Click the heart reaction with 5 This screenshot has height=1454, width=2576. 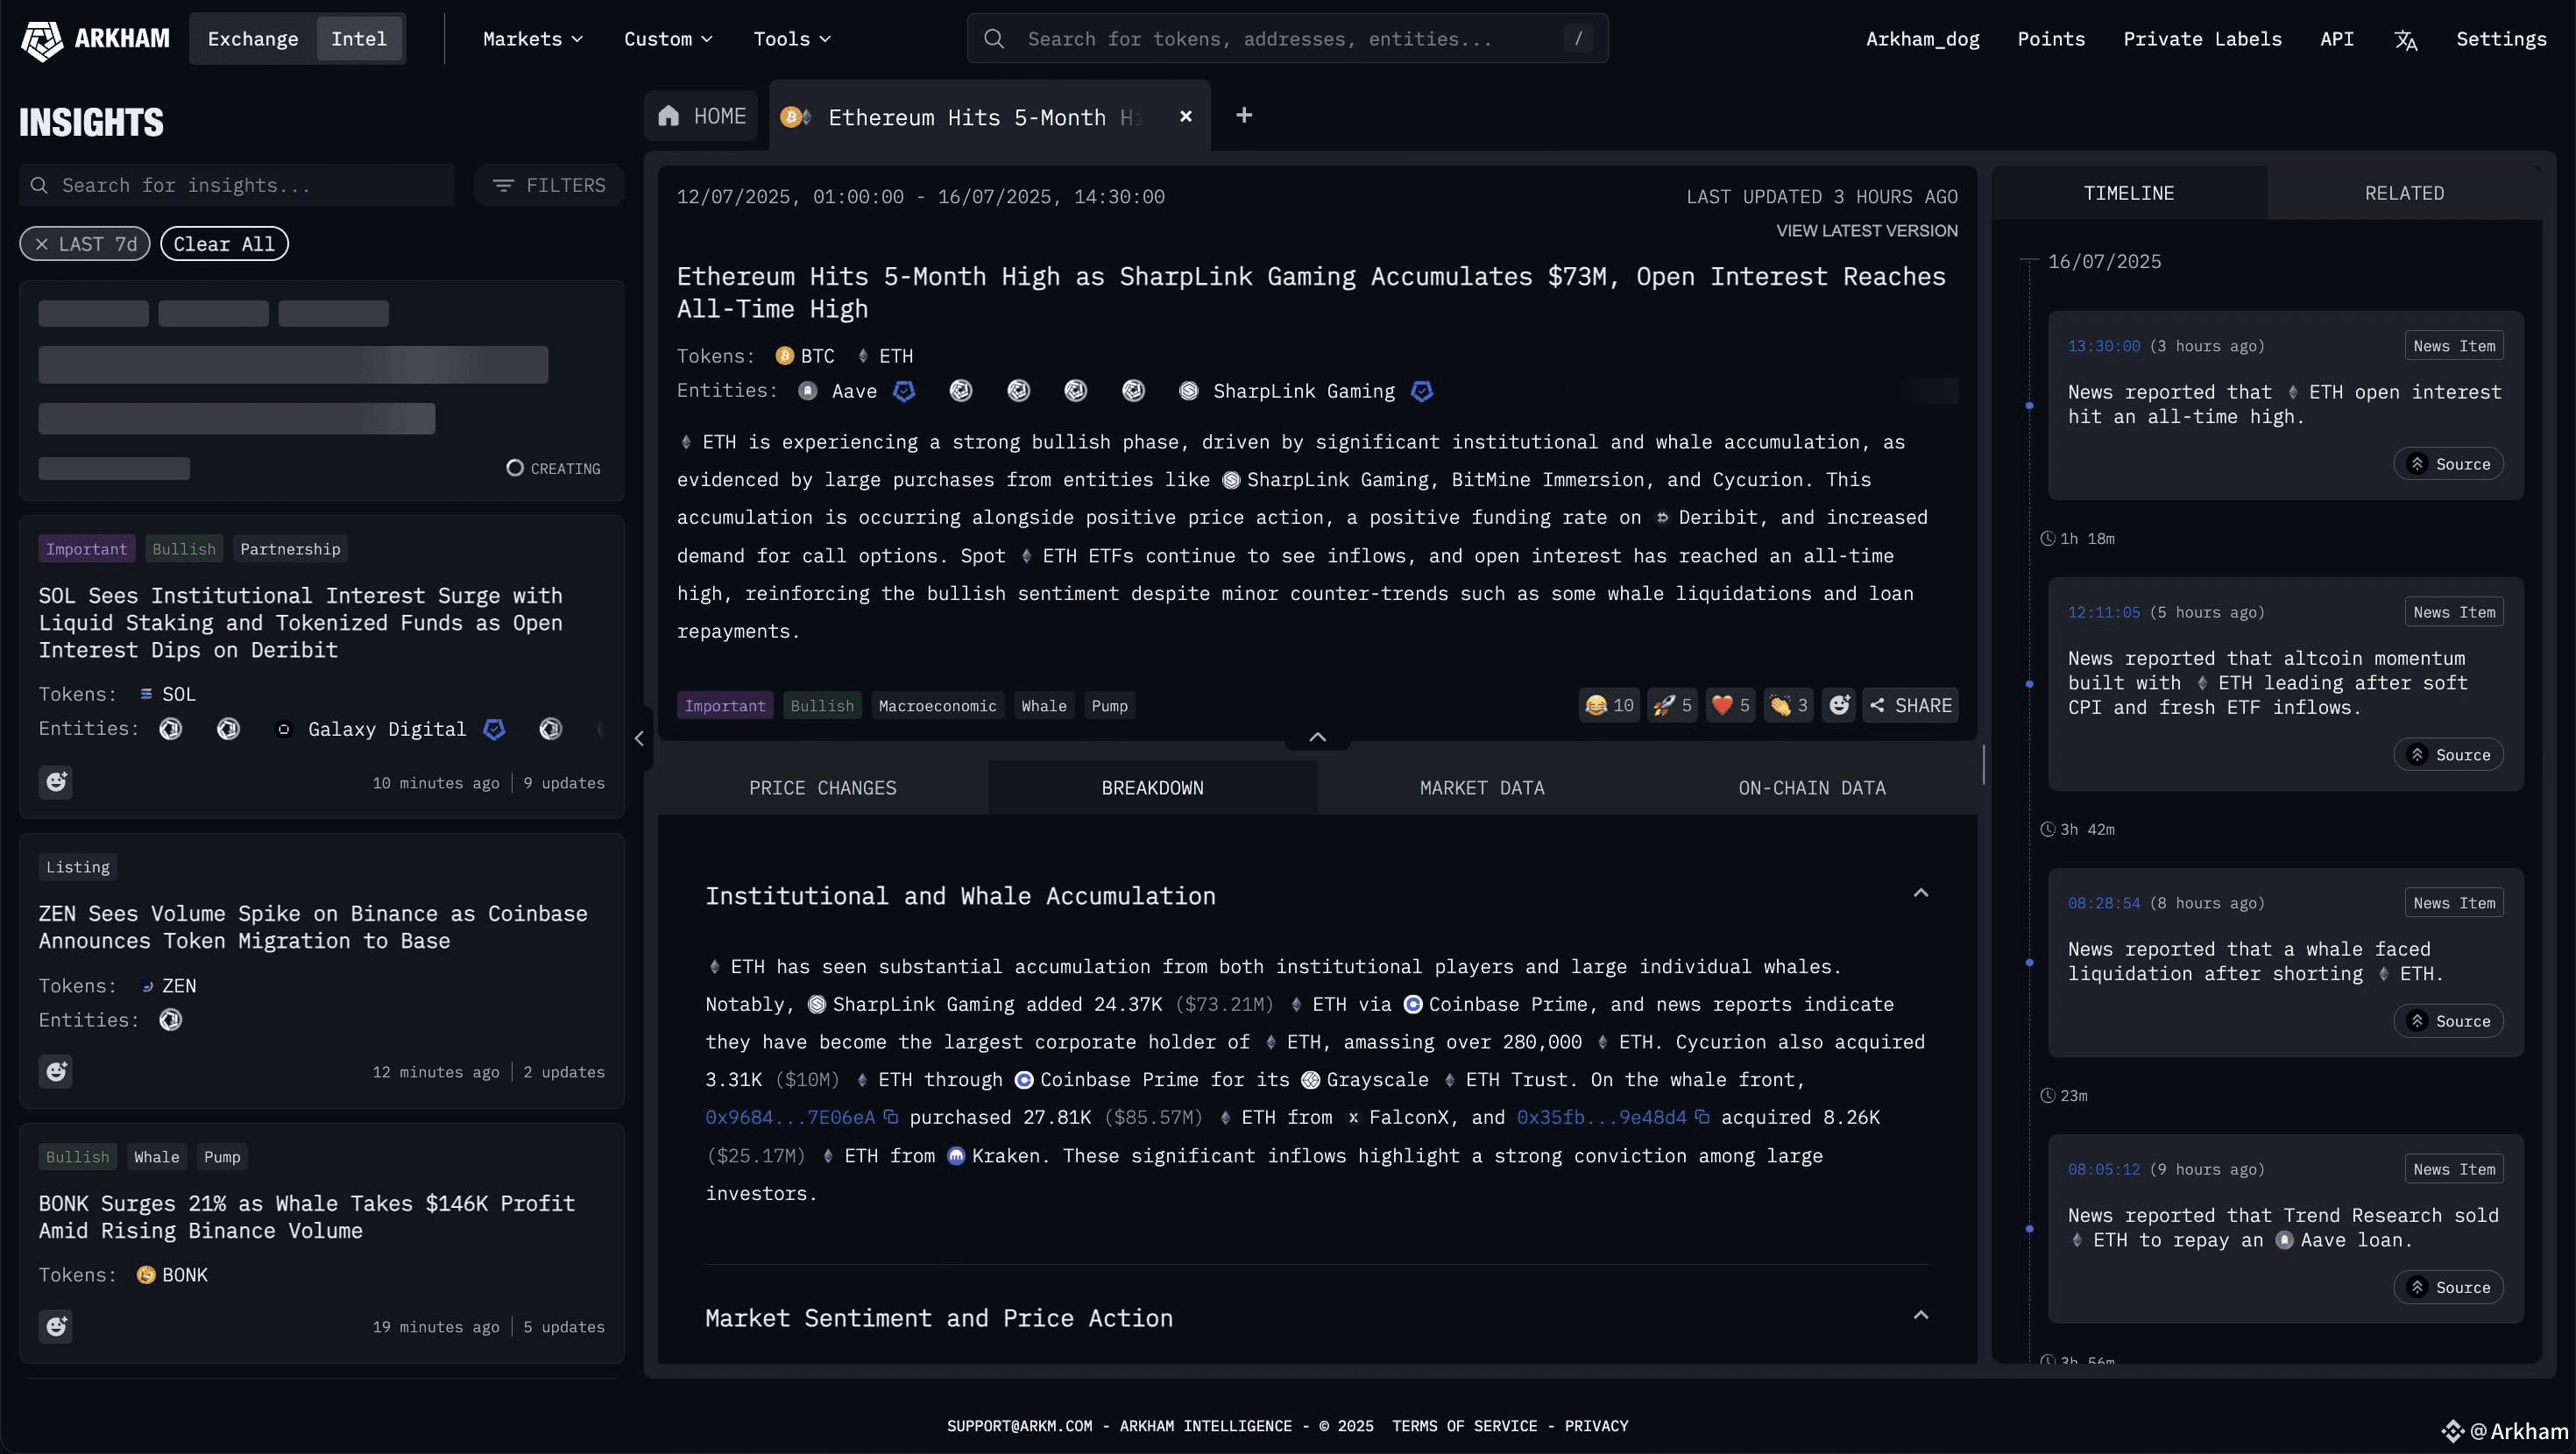(1730, 705)
